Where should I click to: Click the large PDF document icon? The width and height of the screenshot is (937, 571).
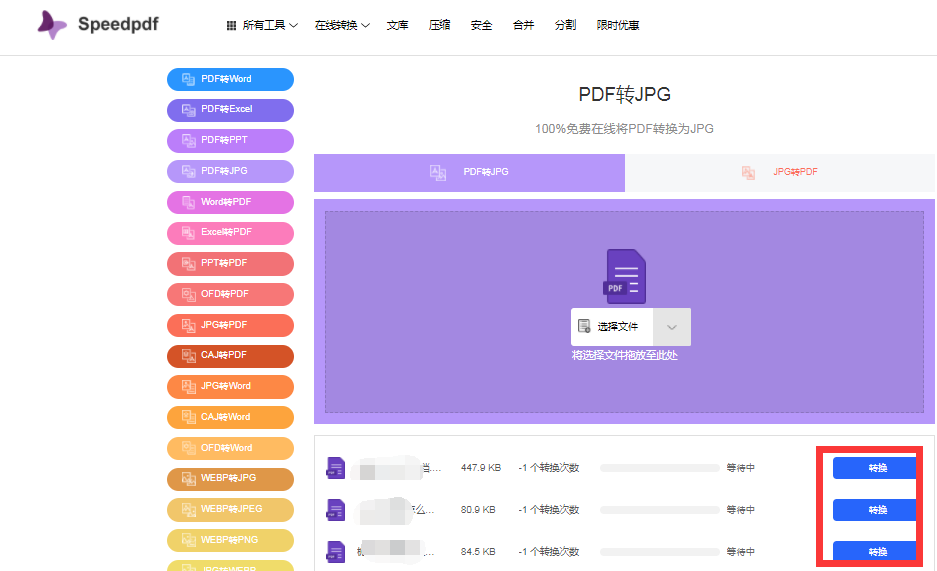(x=624, y=277)
